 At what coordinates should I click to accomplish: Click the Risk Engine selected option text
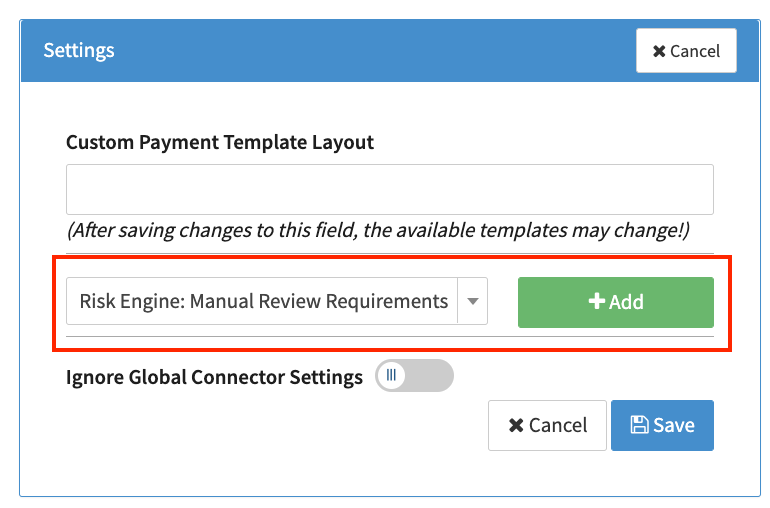(264, 302)
